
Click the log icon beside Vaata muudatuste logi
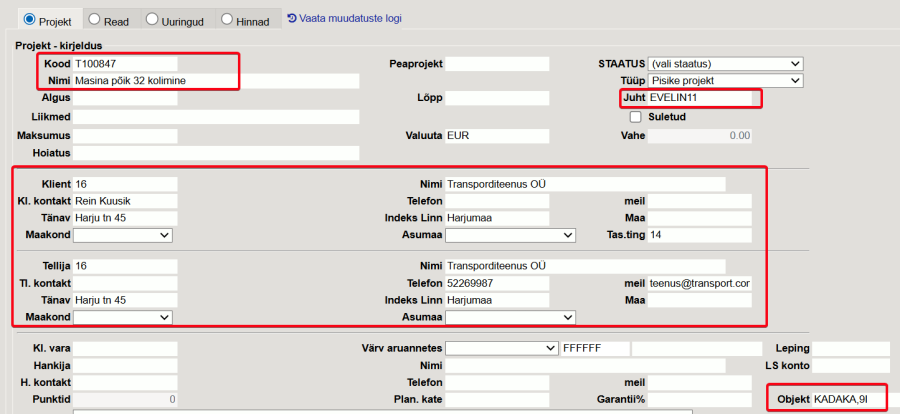292,18
